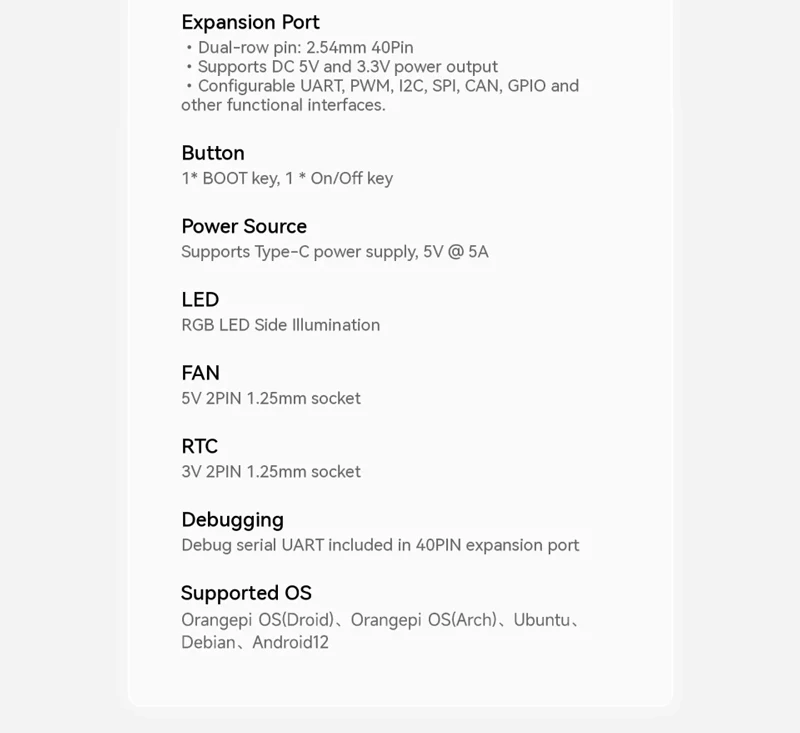Click the Debug serial UART description
This screenshot has height=733, width=800.
(380, 545)
